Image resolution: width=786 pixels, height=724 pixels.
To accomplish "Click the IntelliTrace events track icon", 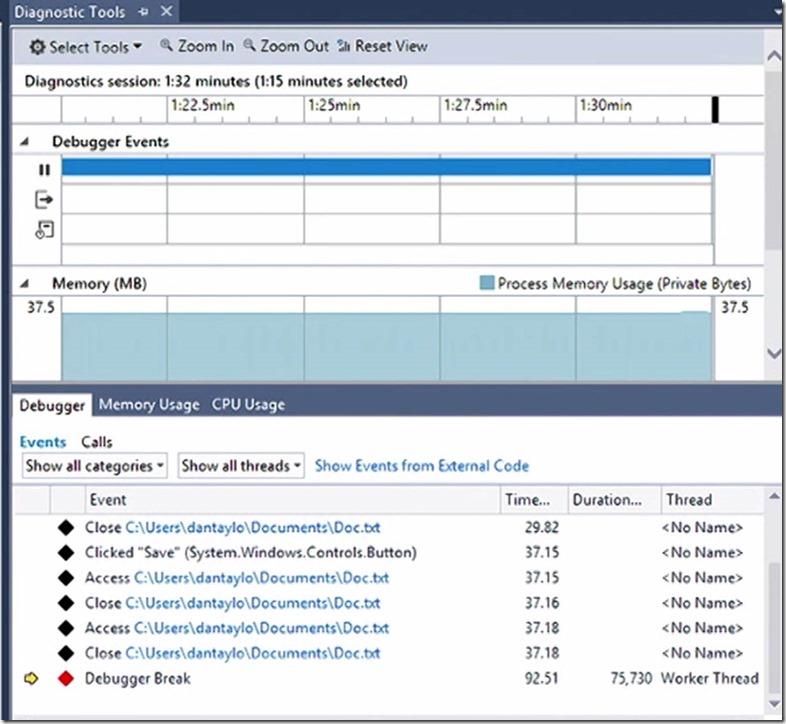I will coord(44,230).
